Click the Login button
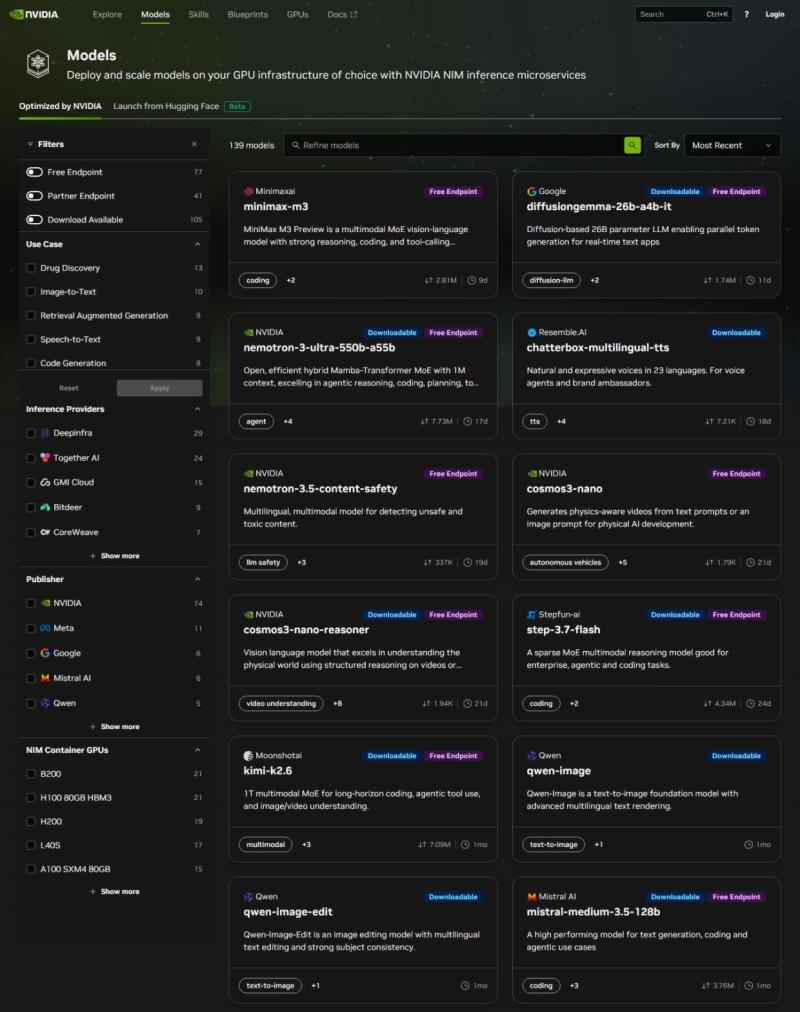This screenshot has height=1012, width=800. click(x=775, y=14)
